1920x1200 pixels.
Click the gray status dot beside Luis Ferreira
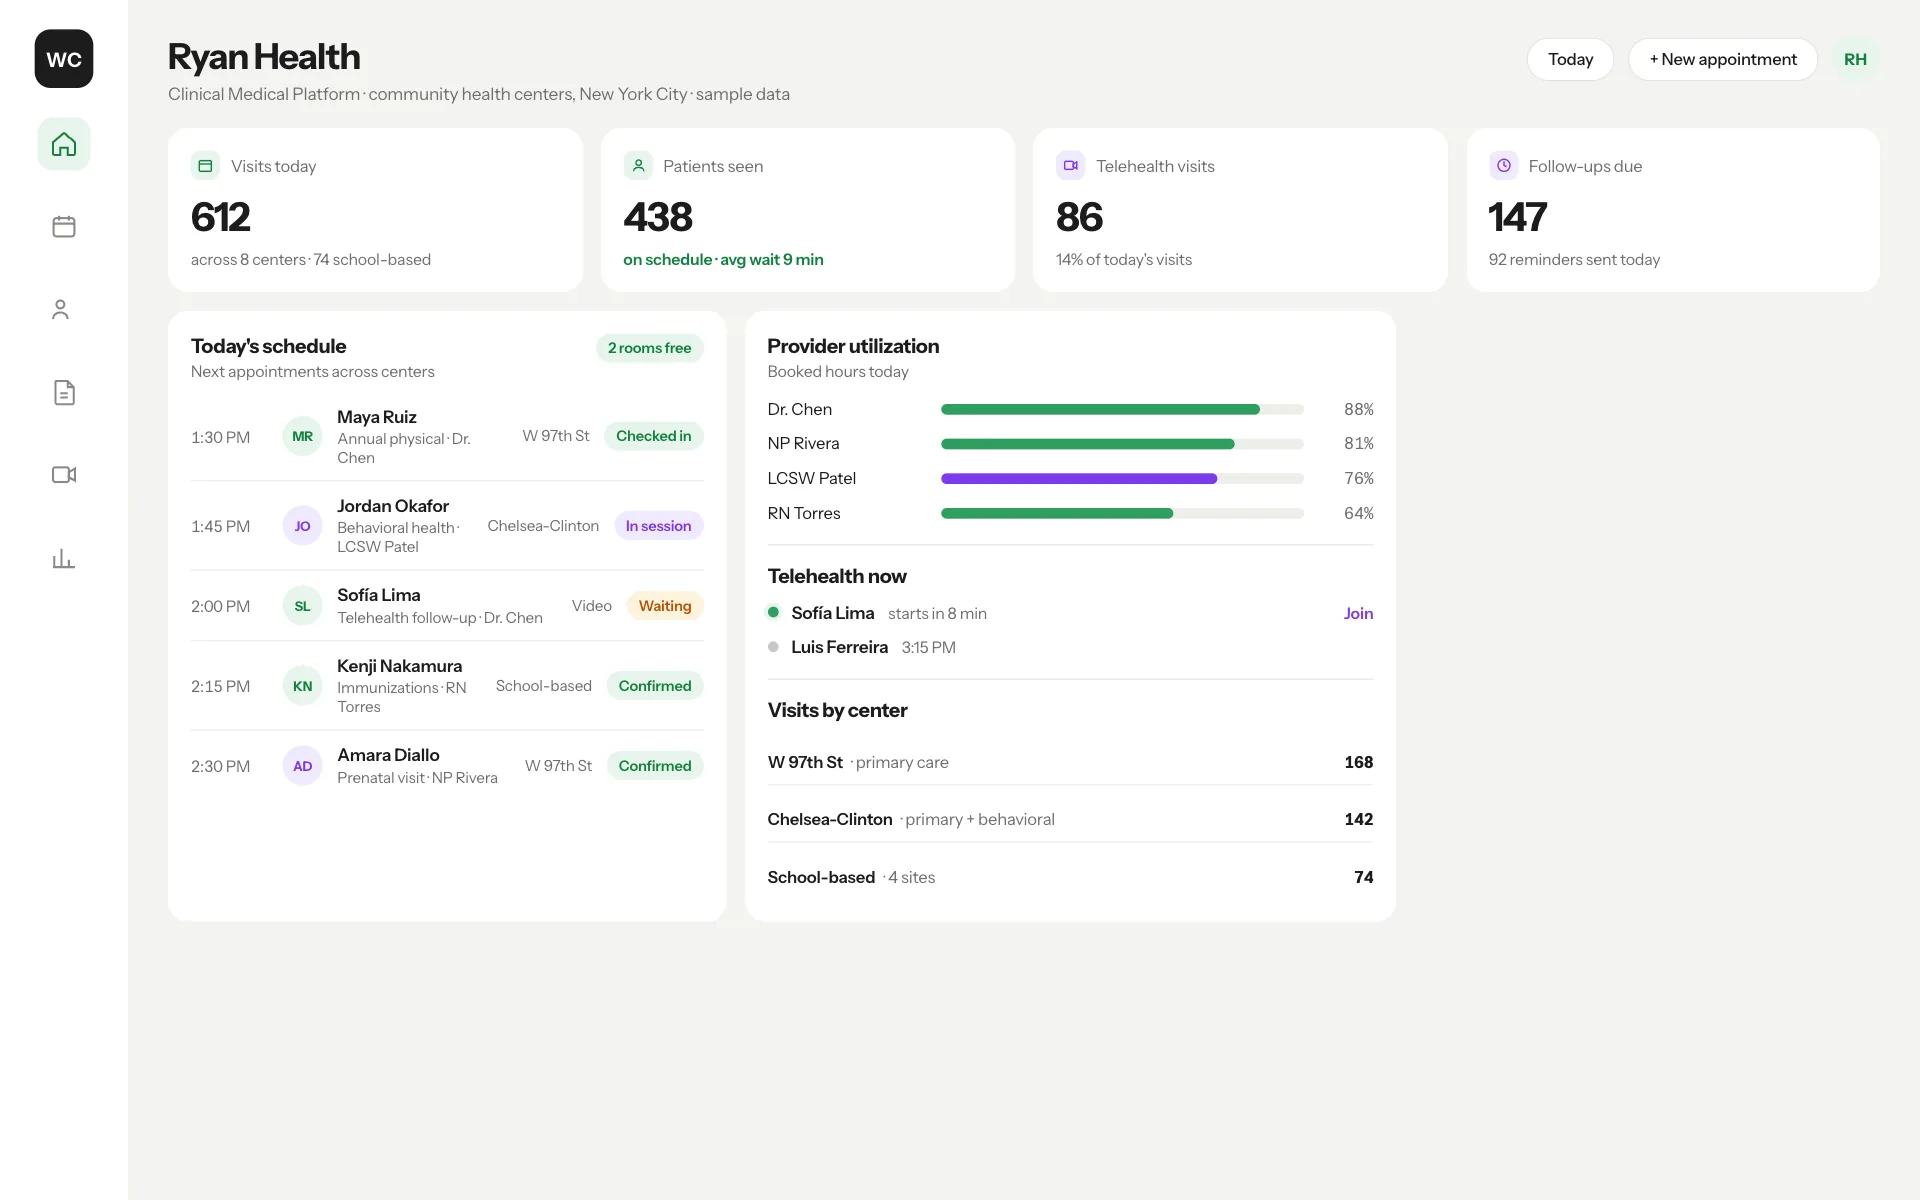773,647
